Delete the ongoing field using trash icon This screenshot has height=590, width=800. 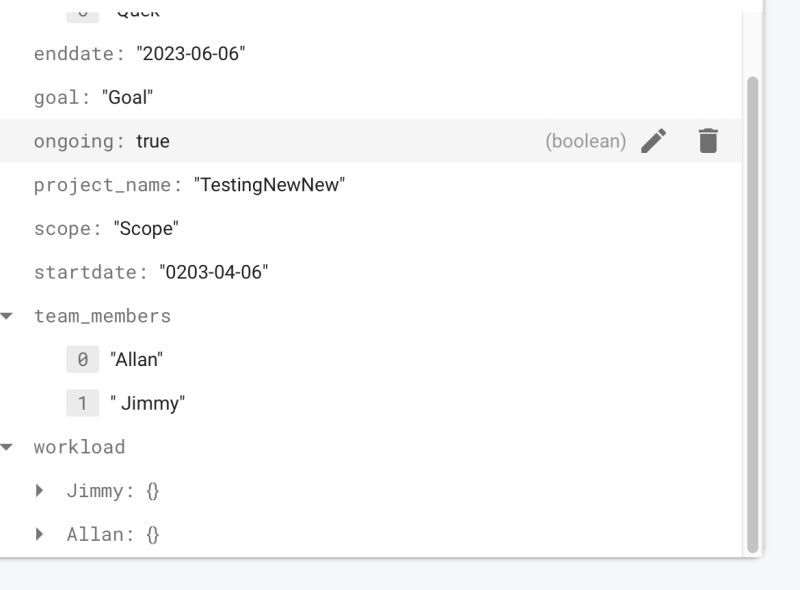tap(709, 142)
